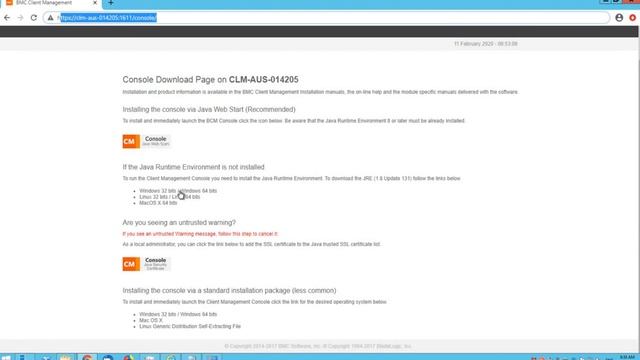Click the URL in the address bar
This screenshot has height=360, width=640.
click(108, 18)
